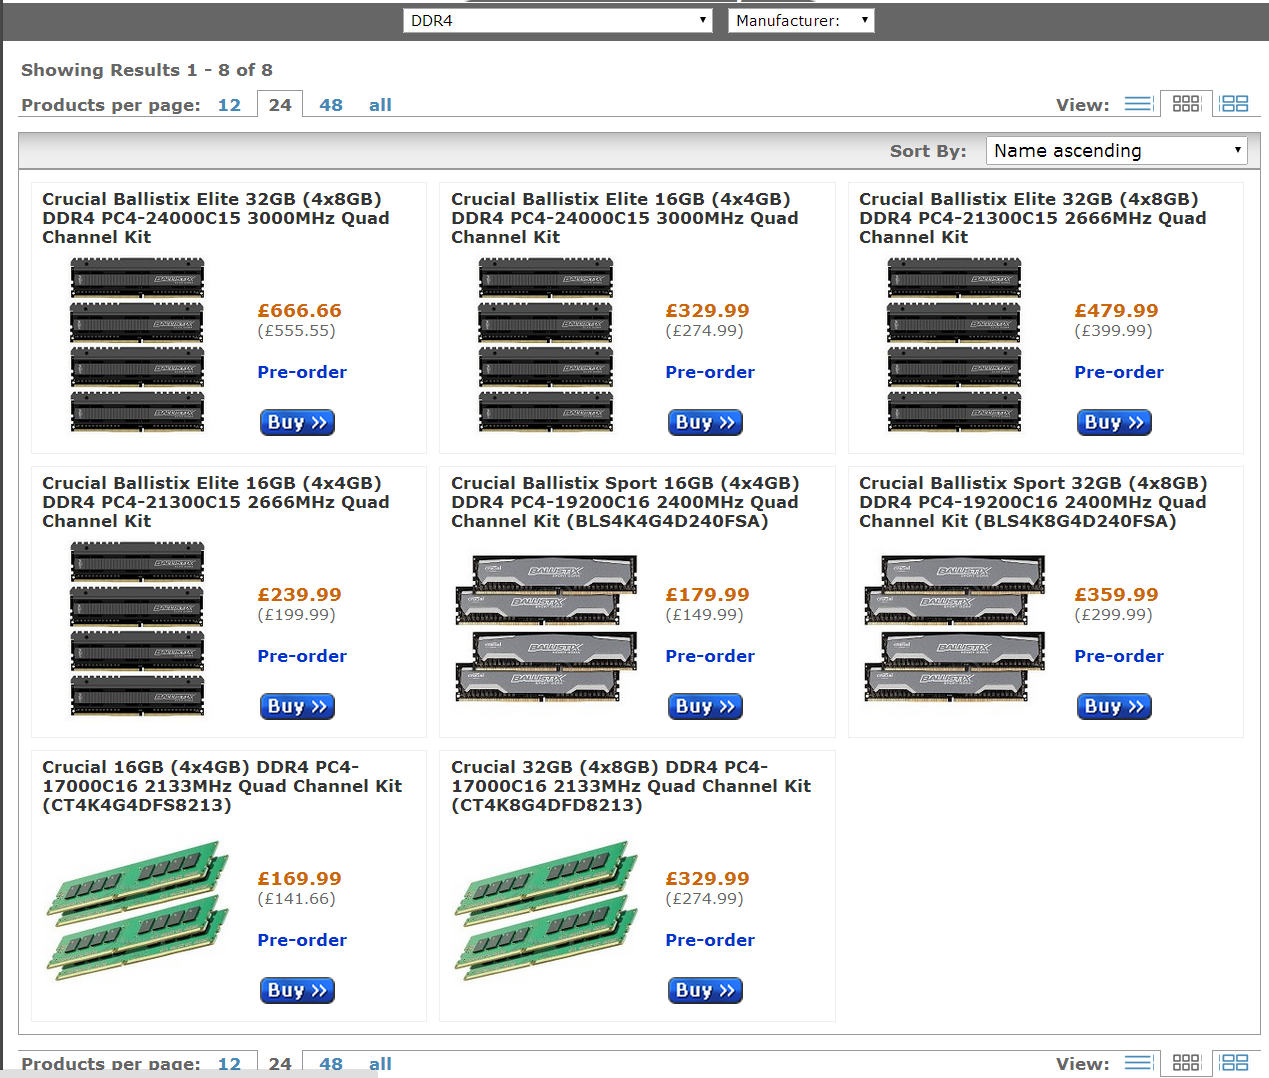Switch to list view icon at top
1269x1078 pixels.
point(1137,104)
